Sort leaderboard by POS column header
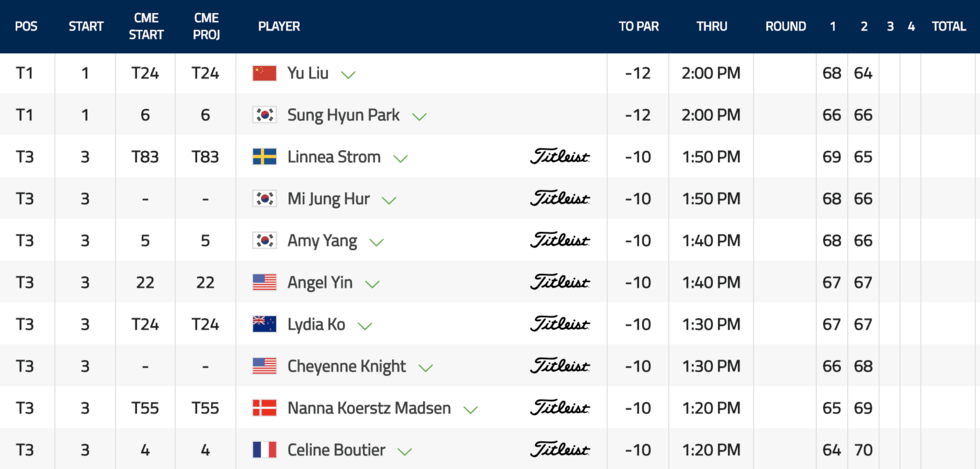Screen dimensions: 980x469 (26, 26)
